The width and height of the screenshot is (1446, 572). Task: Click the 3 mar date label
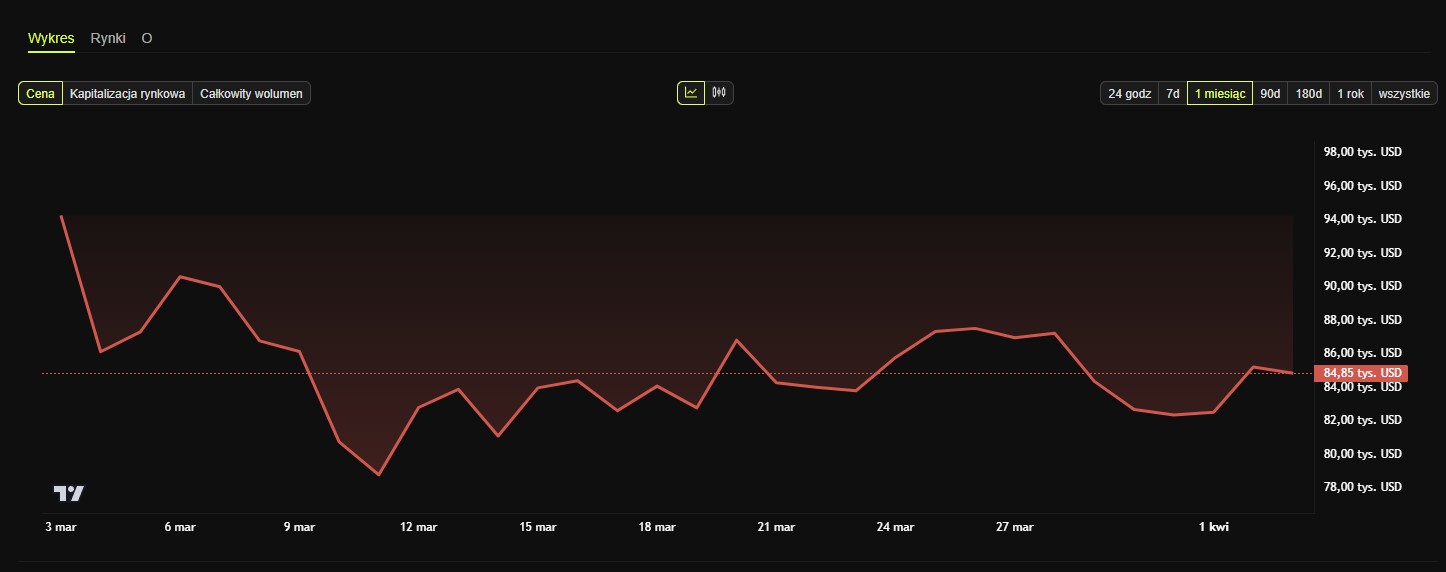60,527
